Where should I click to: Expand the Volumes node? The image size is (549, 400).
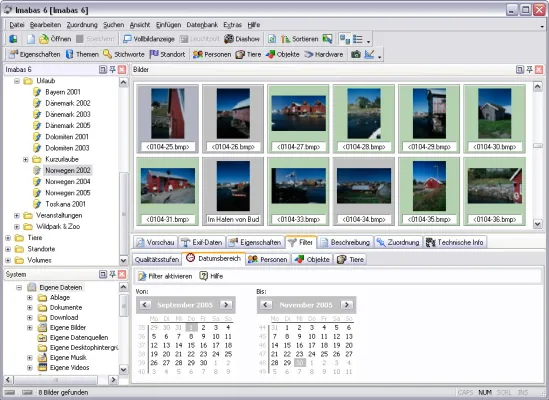pyautogui.click(x=8, y=260)
